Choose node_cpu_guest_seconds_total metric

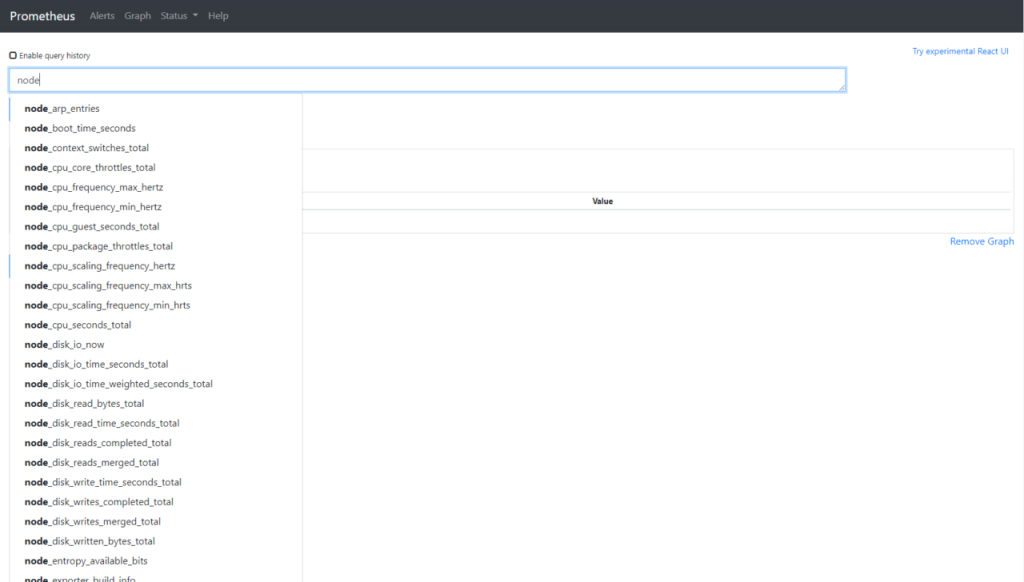pyautogui.click(x=156, y=226)
